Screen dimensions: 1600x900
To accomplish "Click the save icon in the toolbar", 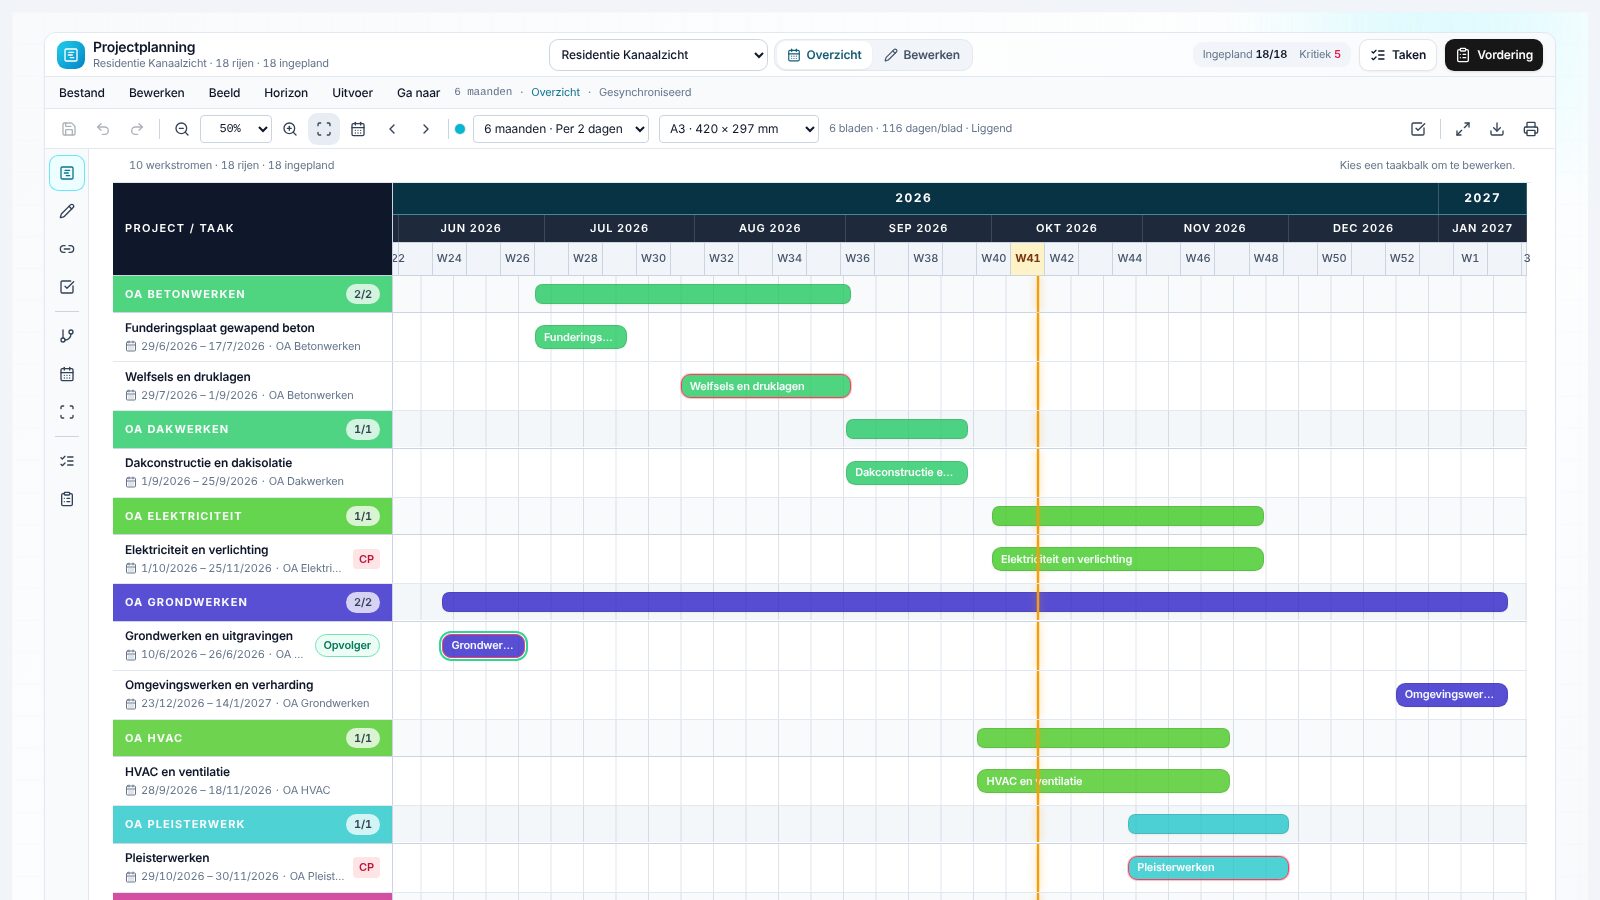I will (x=69, y=129).
